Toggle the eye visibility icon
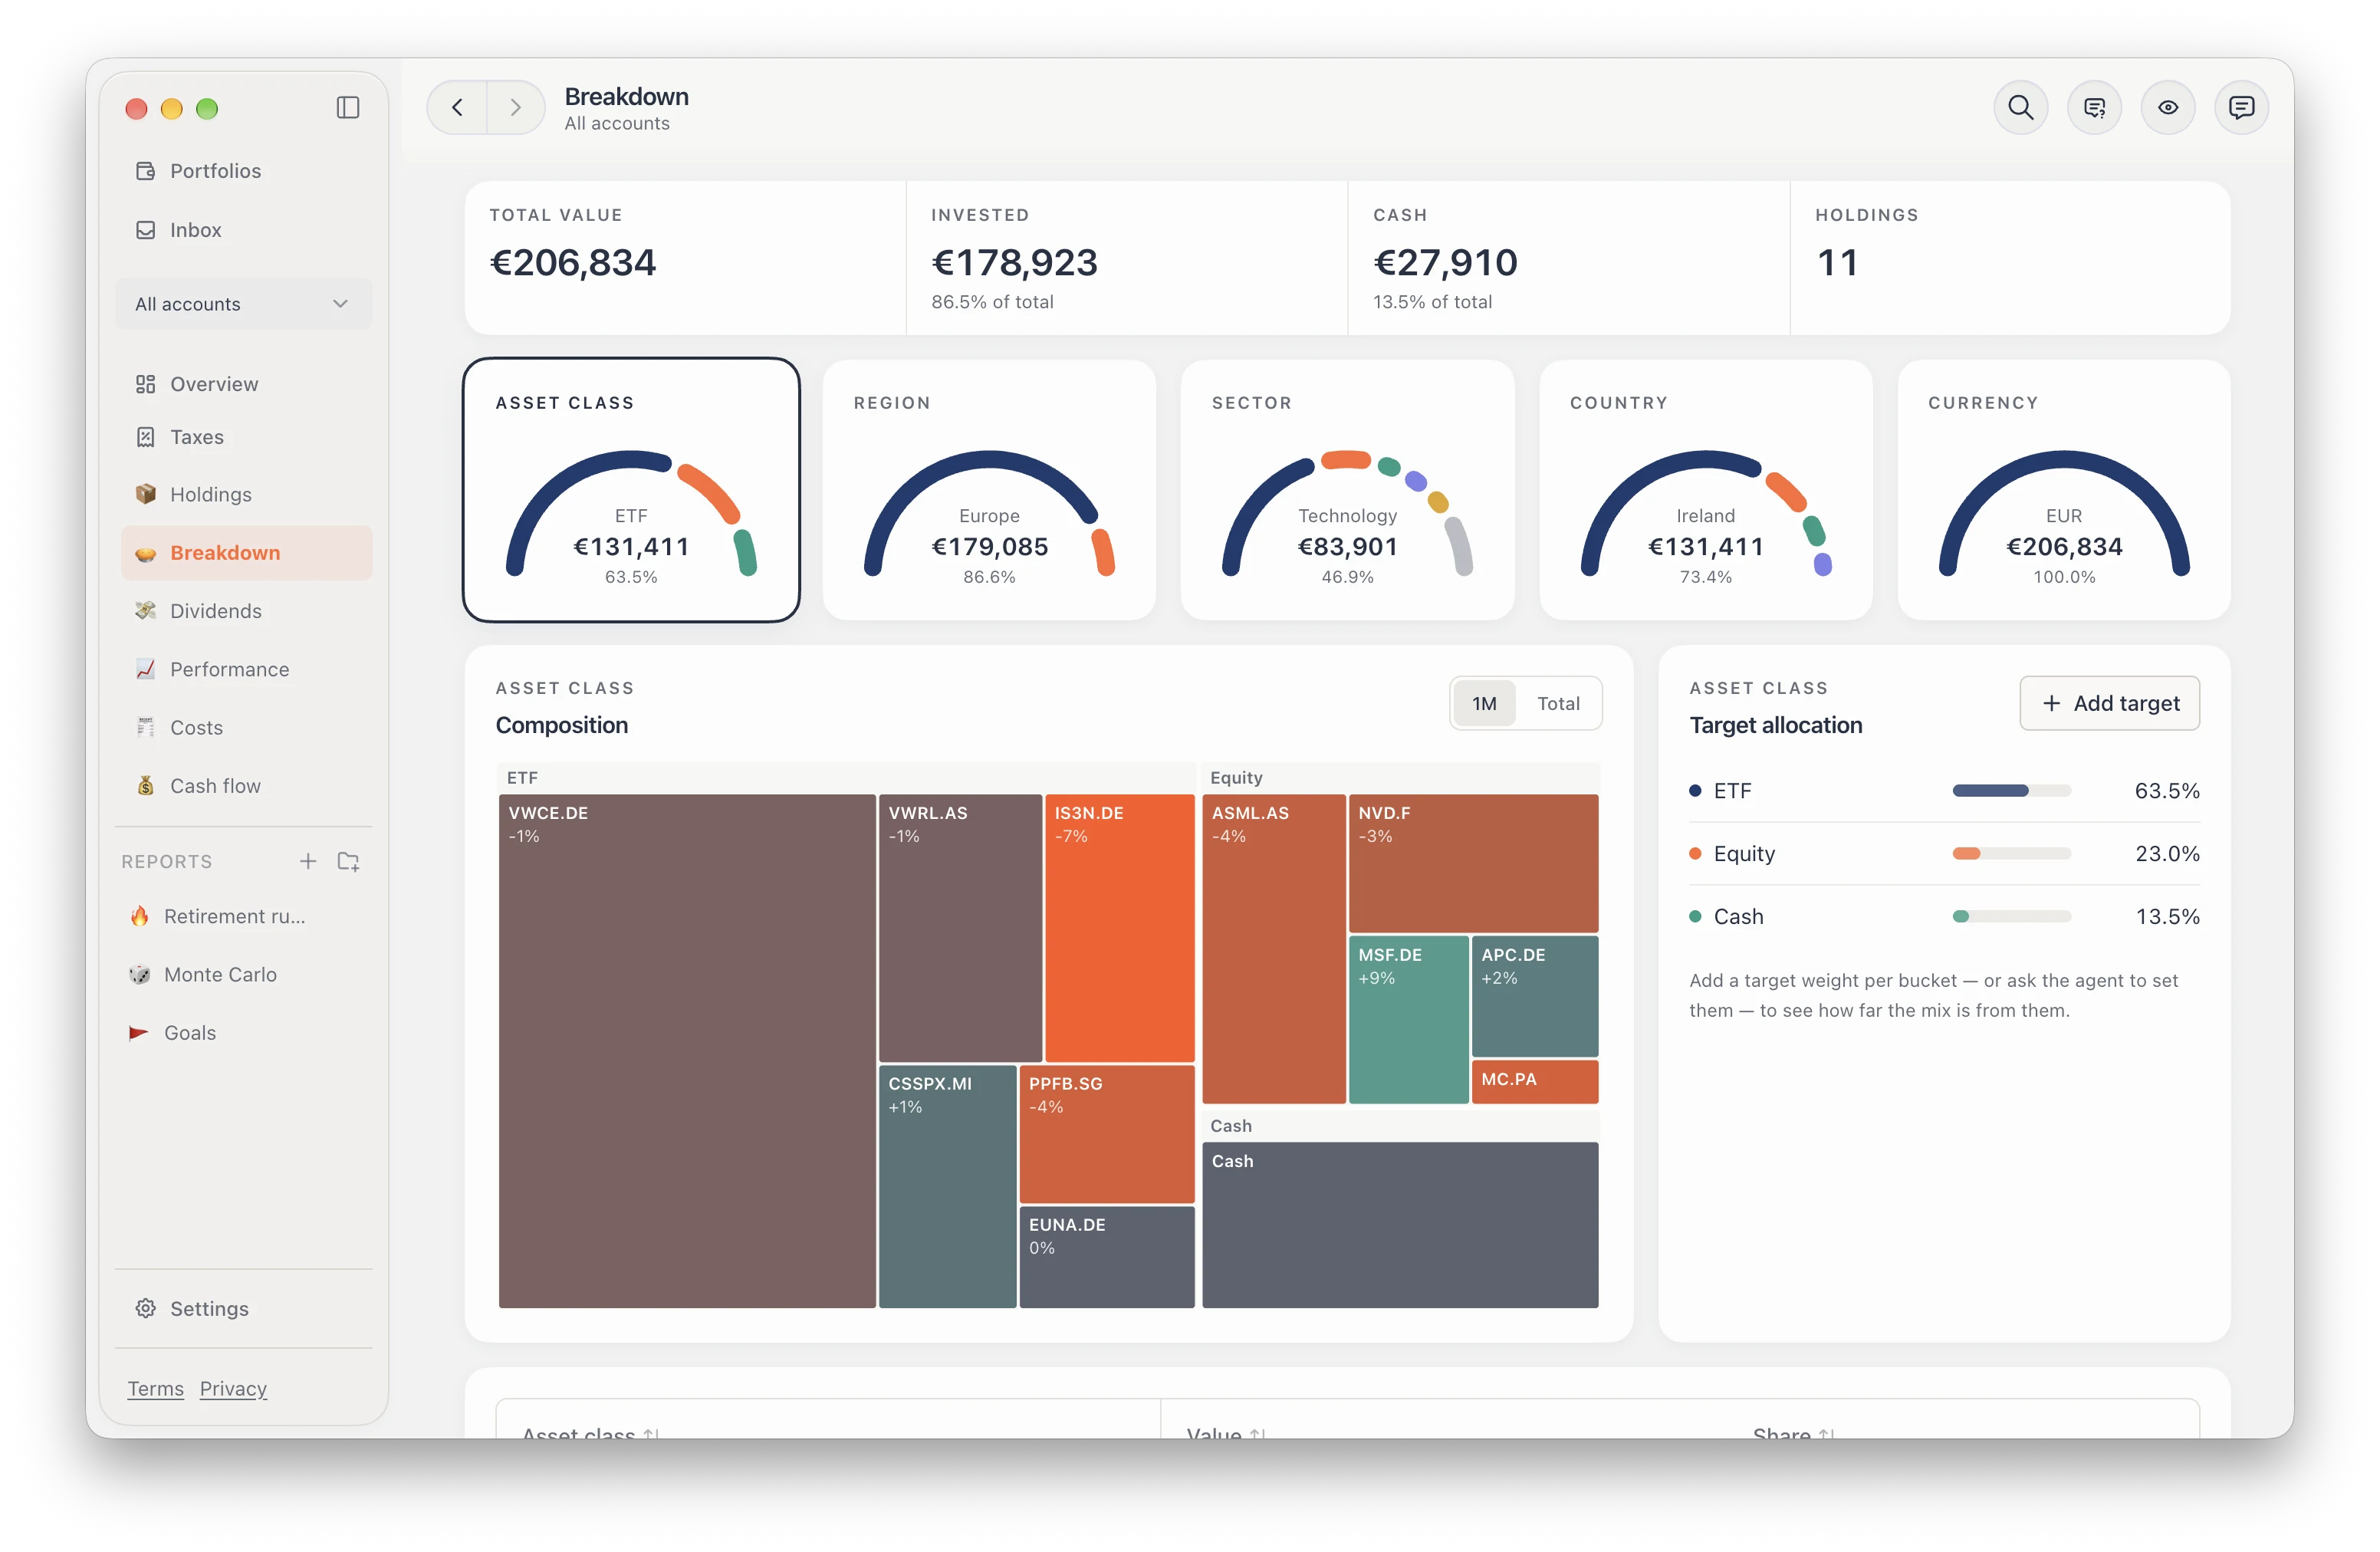This screenshot has width=2380, height=1552. click(2167, 107)
